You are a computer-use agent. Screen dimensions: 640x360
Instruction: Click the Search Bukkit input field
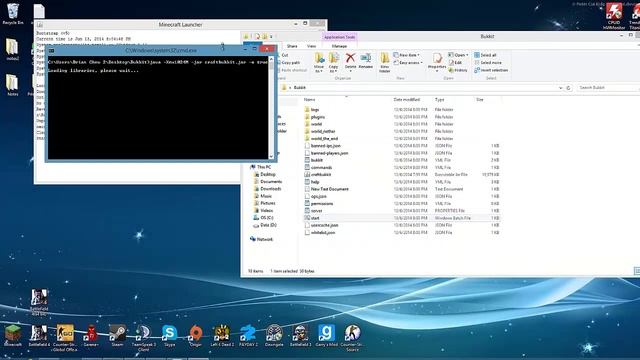(x=607, y=88)
